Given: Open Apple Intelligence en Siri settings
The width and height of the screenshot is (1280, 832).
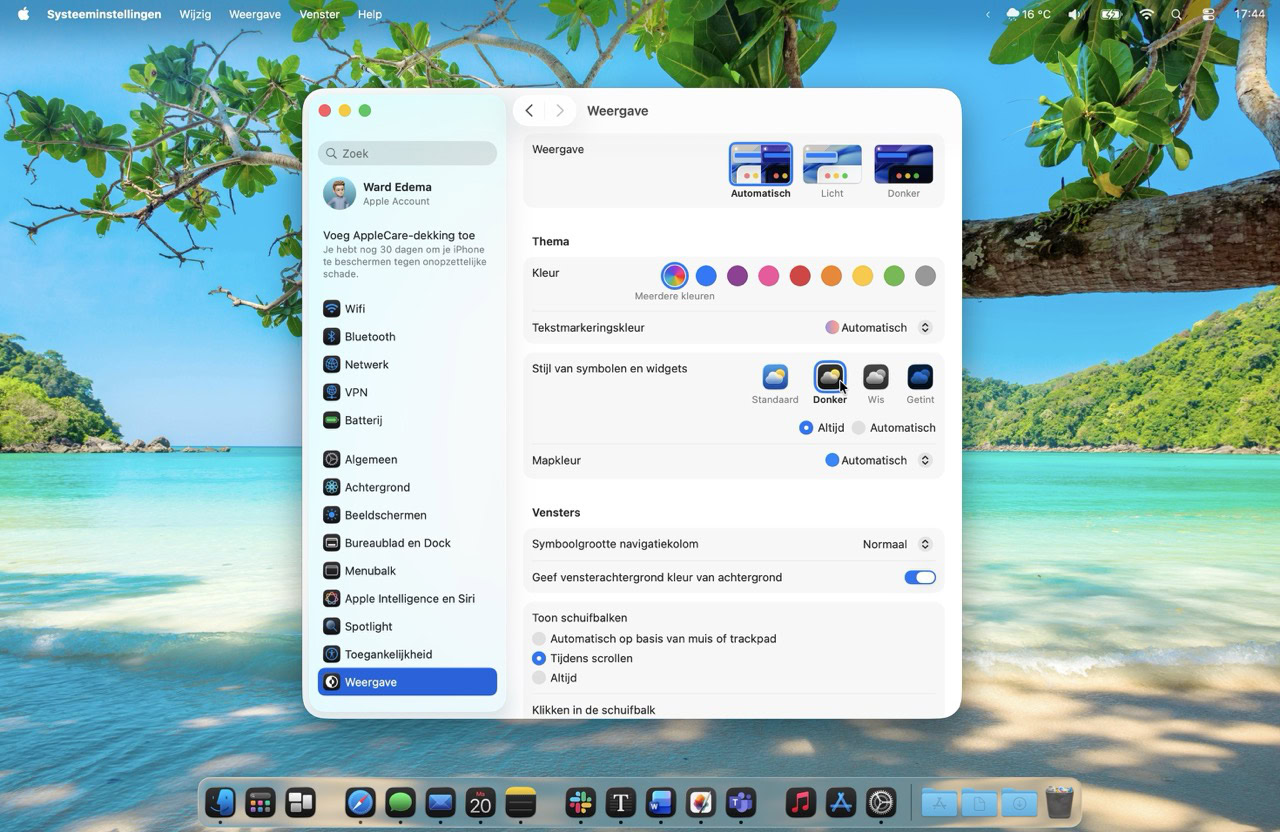Looking at the screenshot, I should click(409, 599).
